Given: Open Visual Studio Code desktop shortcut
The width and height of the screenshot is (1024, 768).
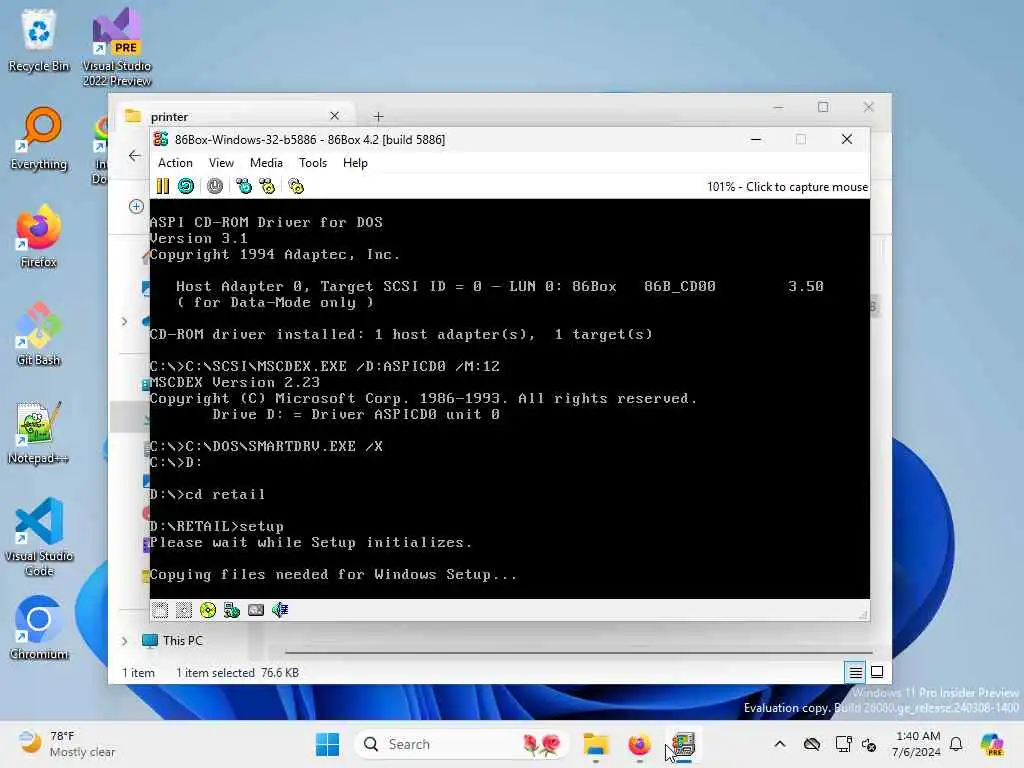Looking at the screenshot, I should click(x=39, y=537).
